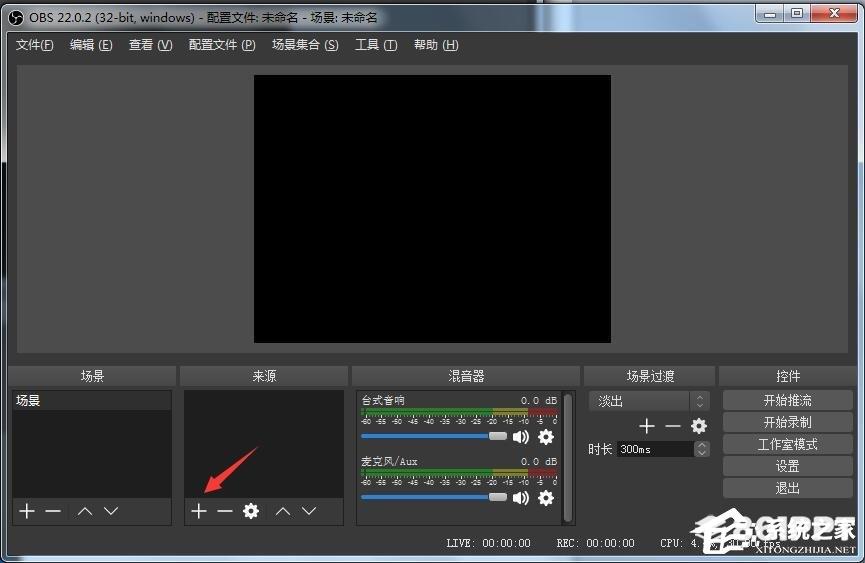Open 台式音响 audio settings gear
This screenshot has width=865, height=563.
[546, 437]
